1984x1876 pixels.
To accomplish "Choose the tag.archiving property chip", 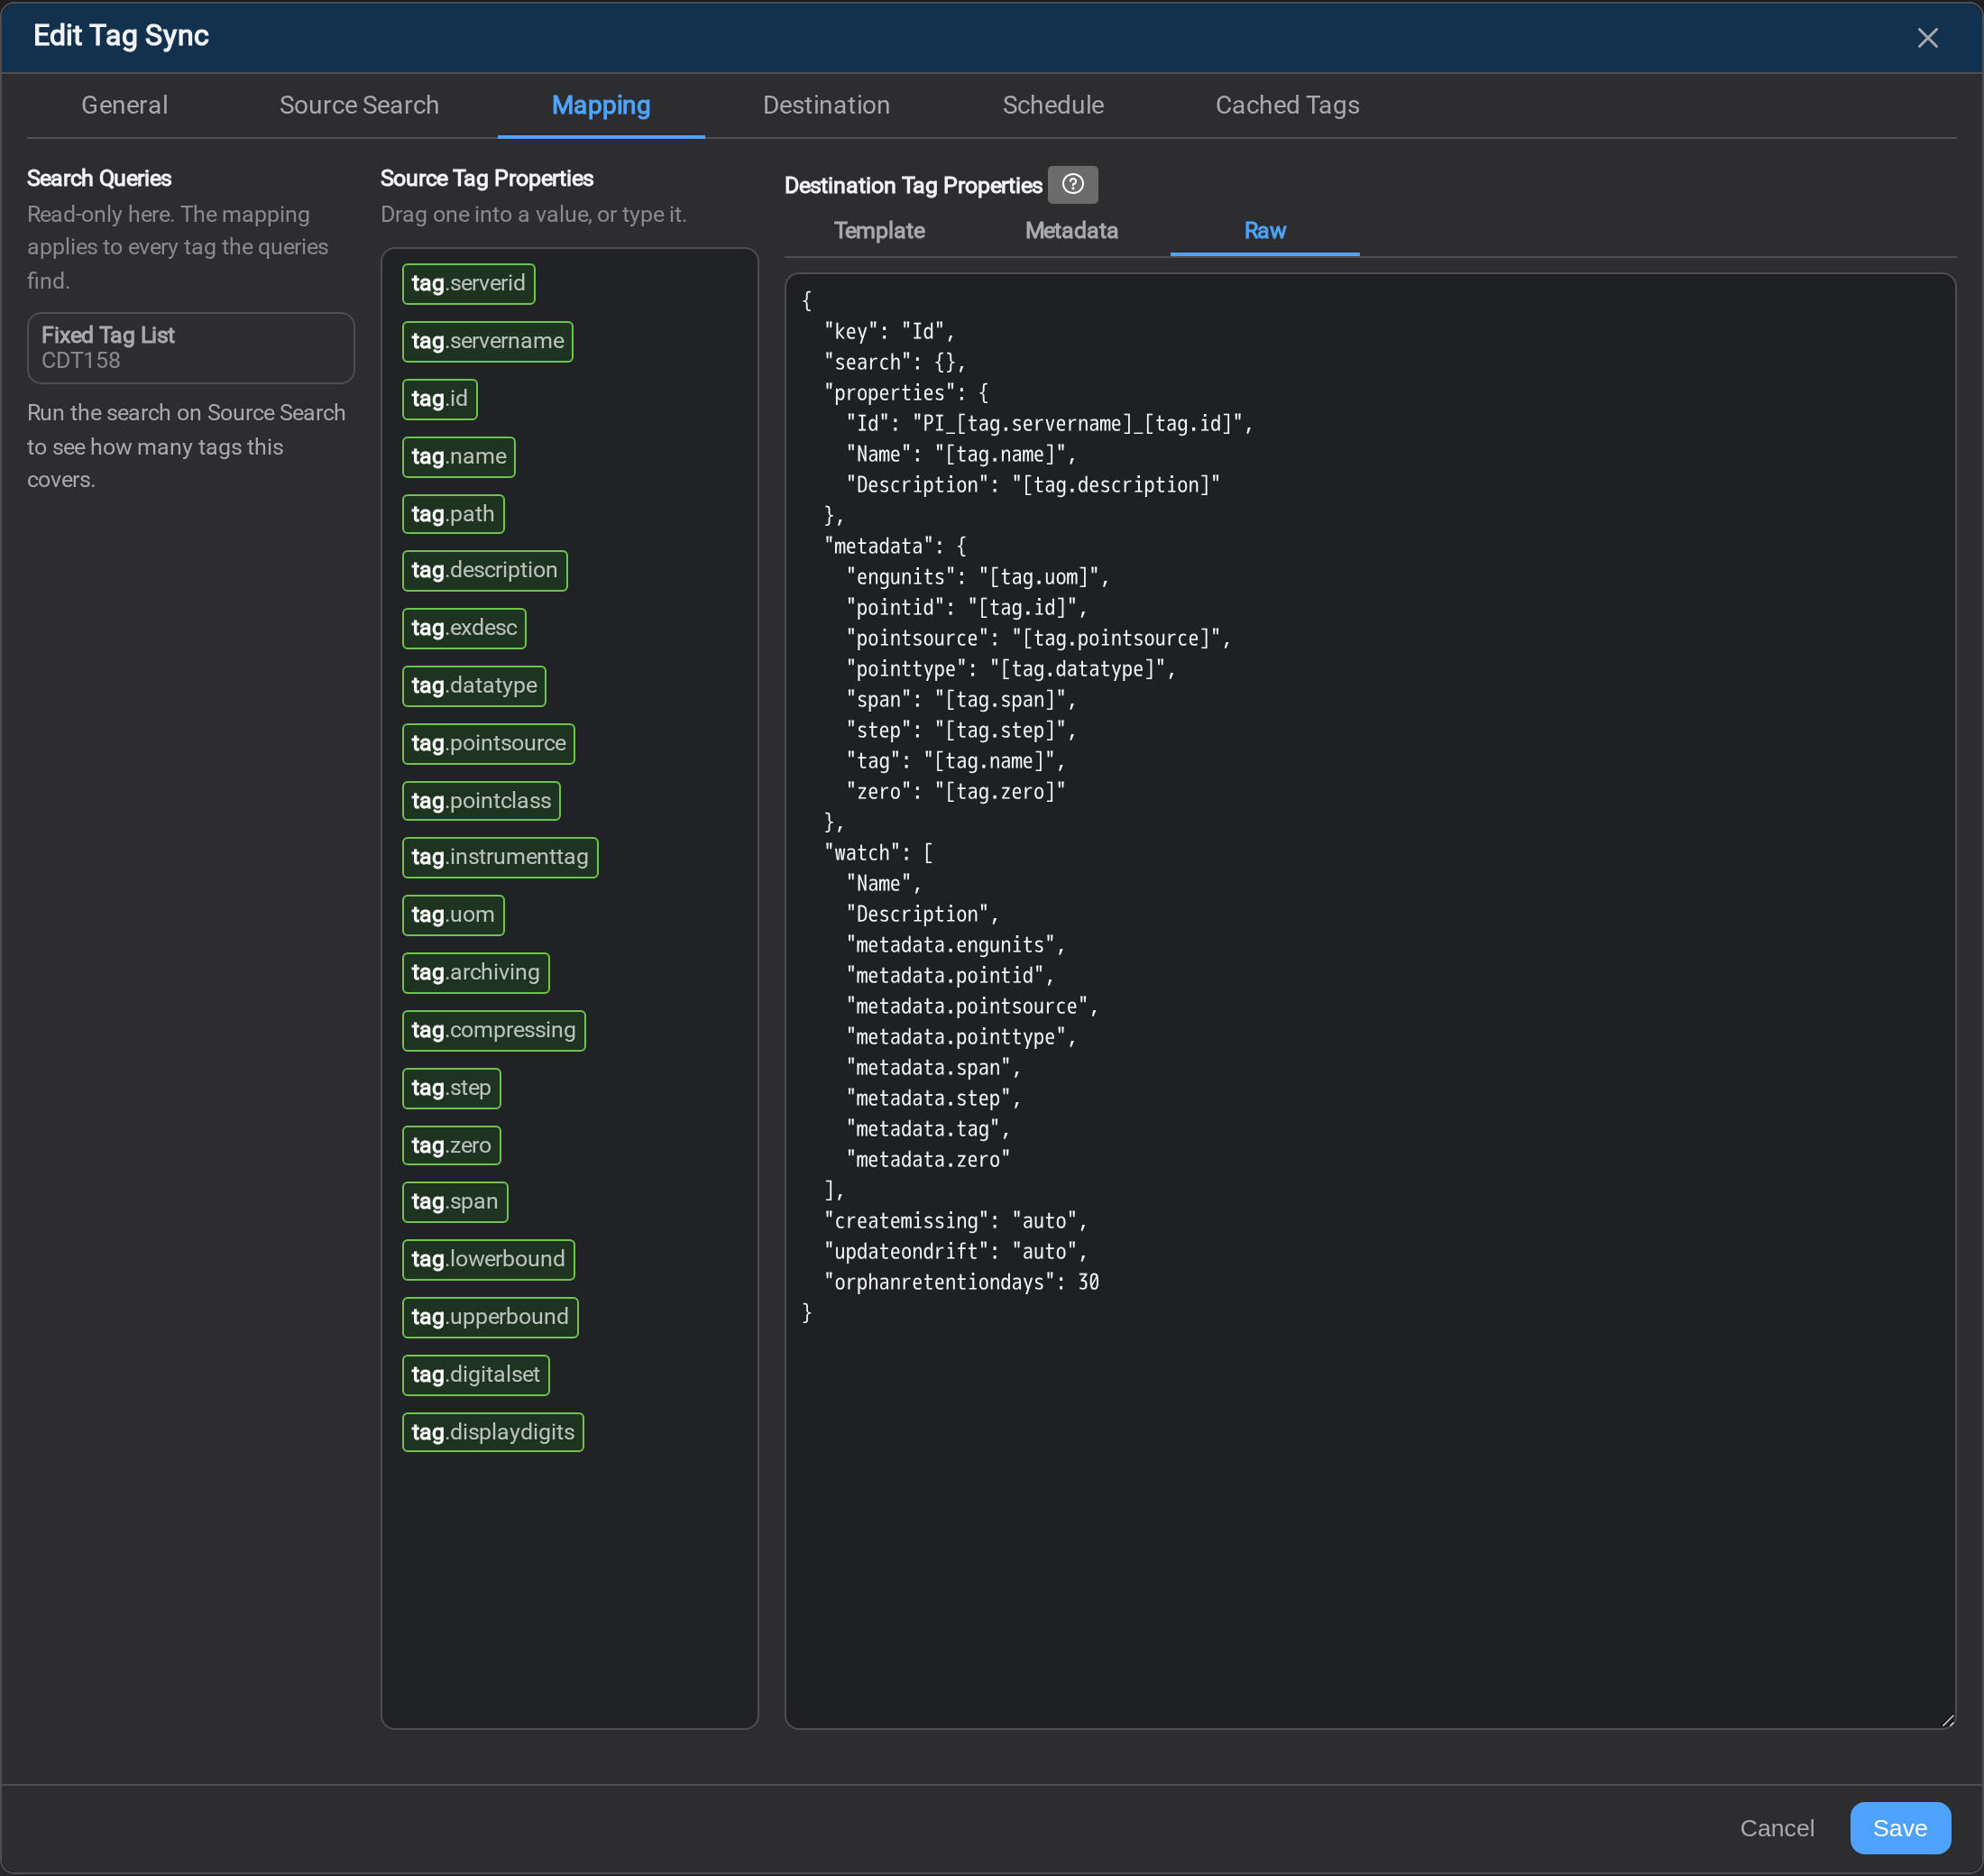I will point(476,973).
